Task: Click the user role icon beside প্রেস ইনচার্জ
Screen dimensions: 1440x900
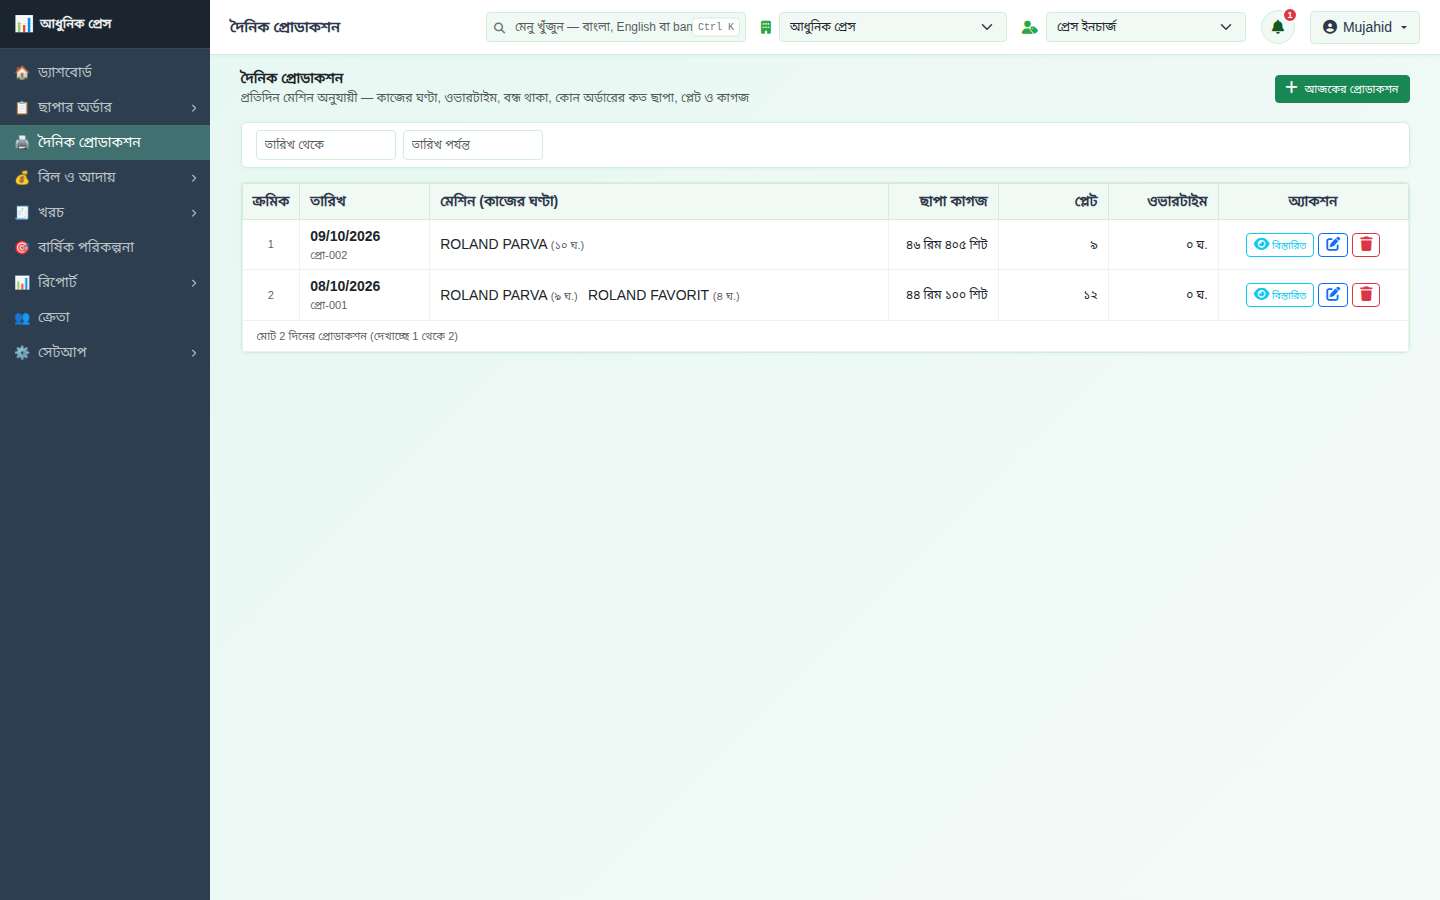Action: click(x=1029, y=27)
